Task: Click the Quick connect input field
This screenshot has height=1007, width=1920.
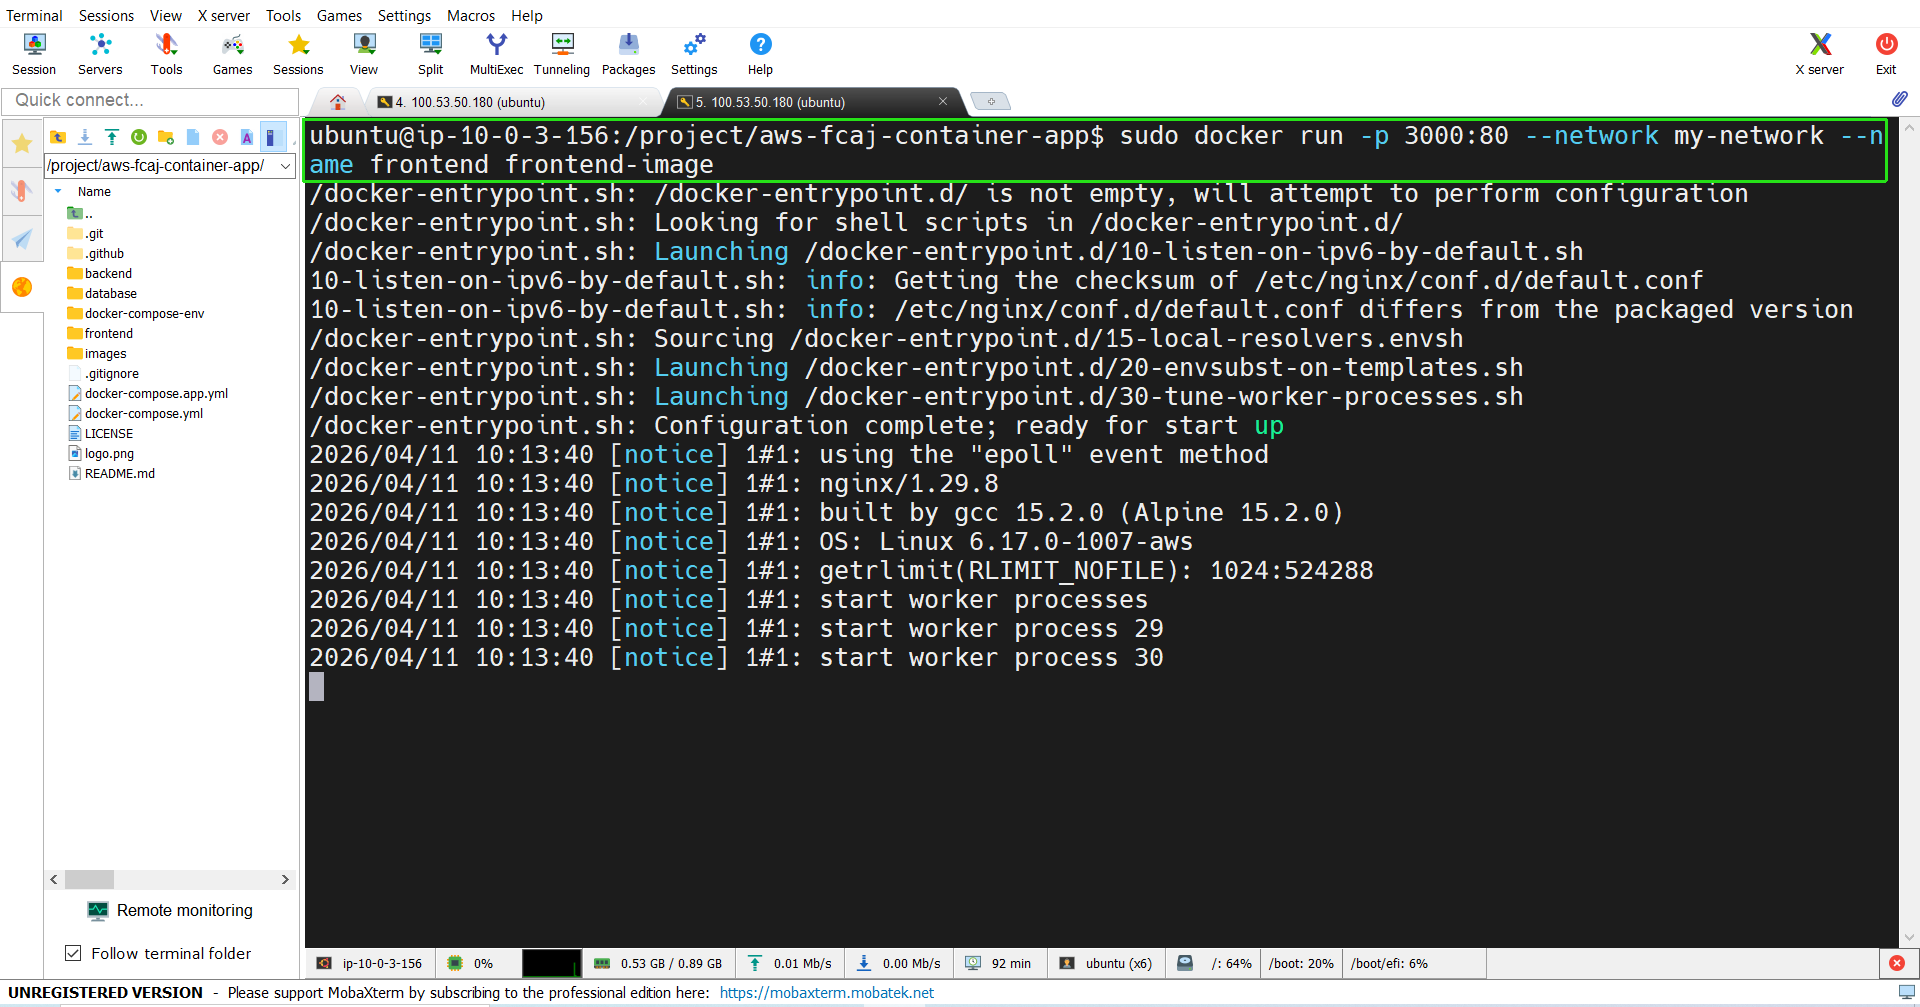Action: tap(150, 100)
